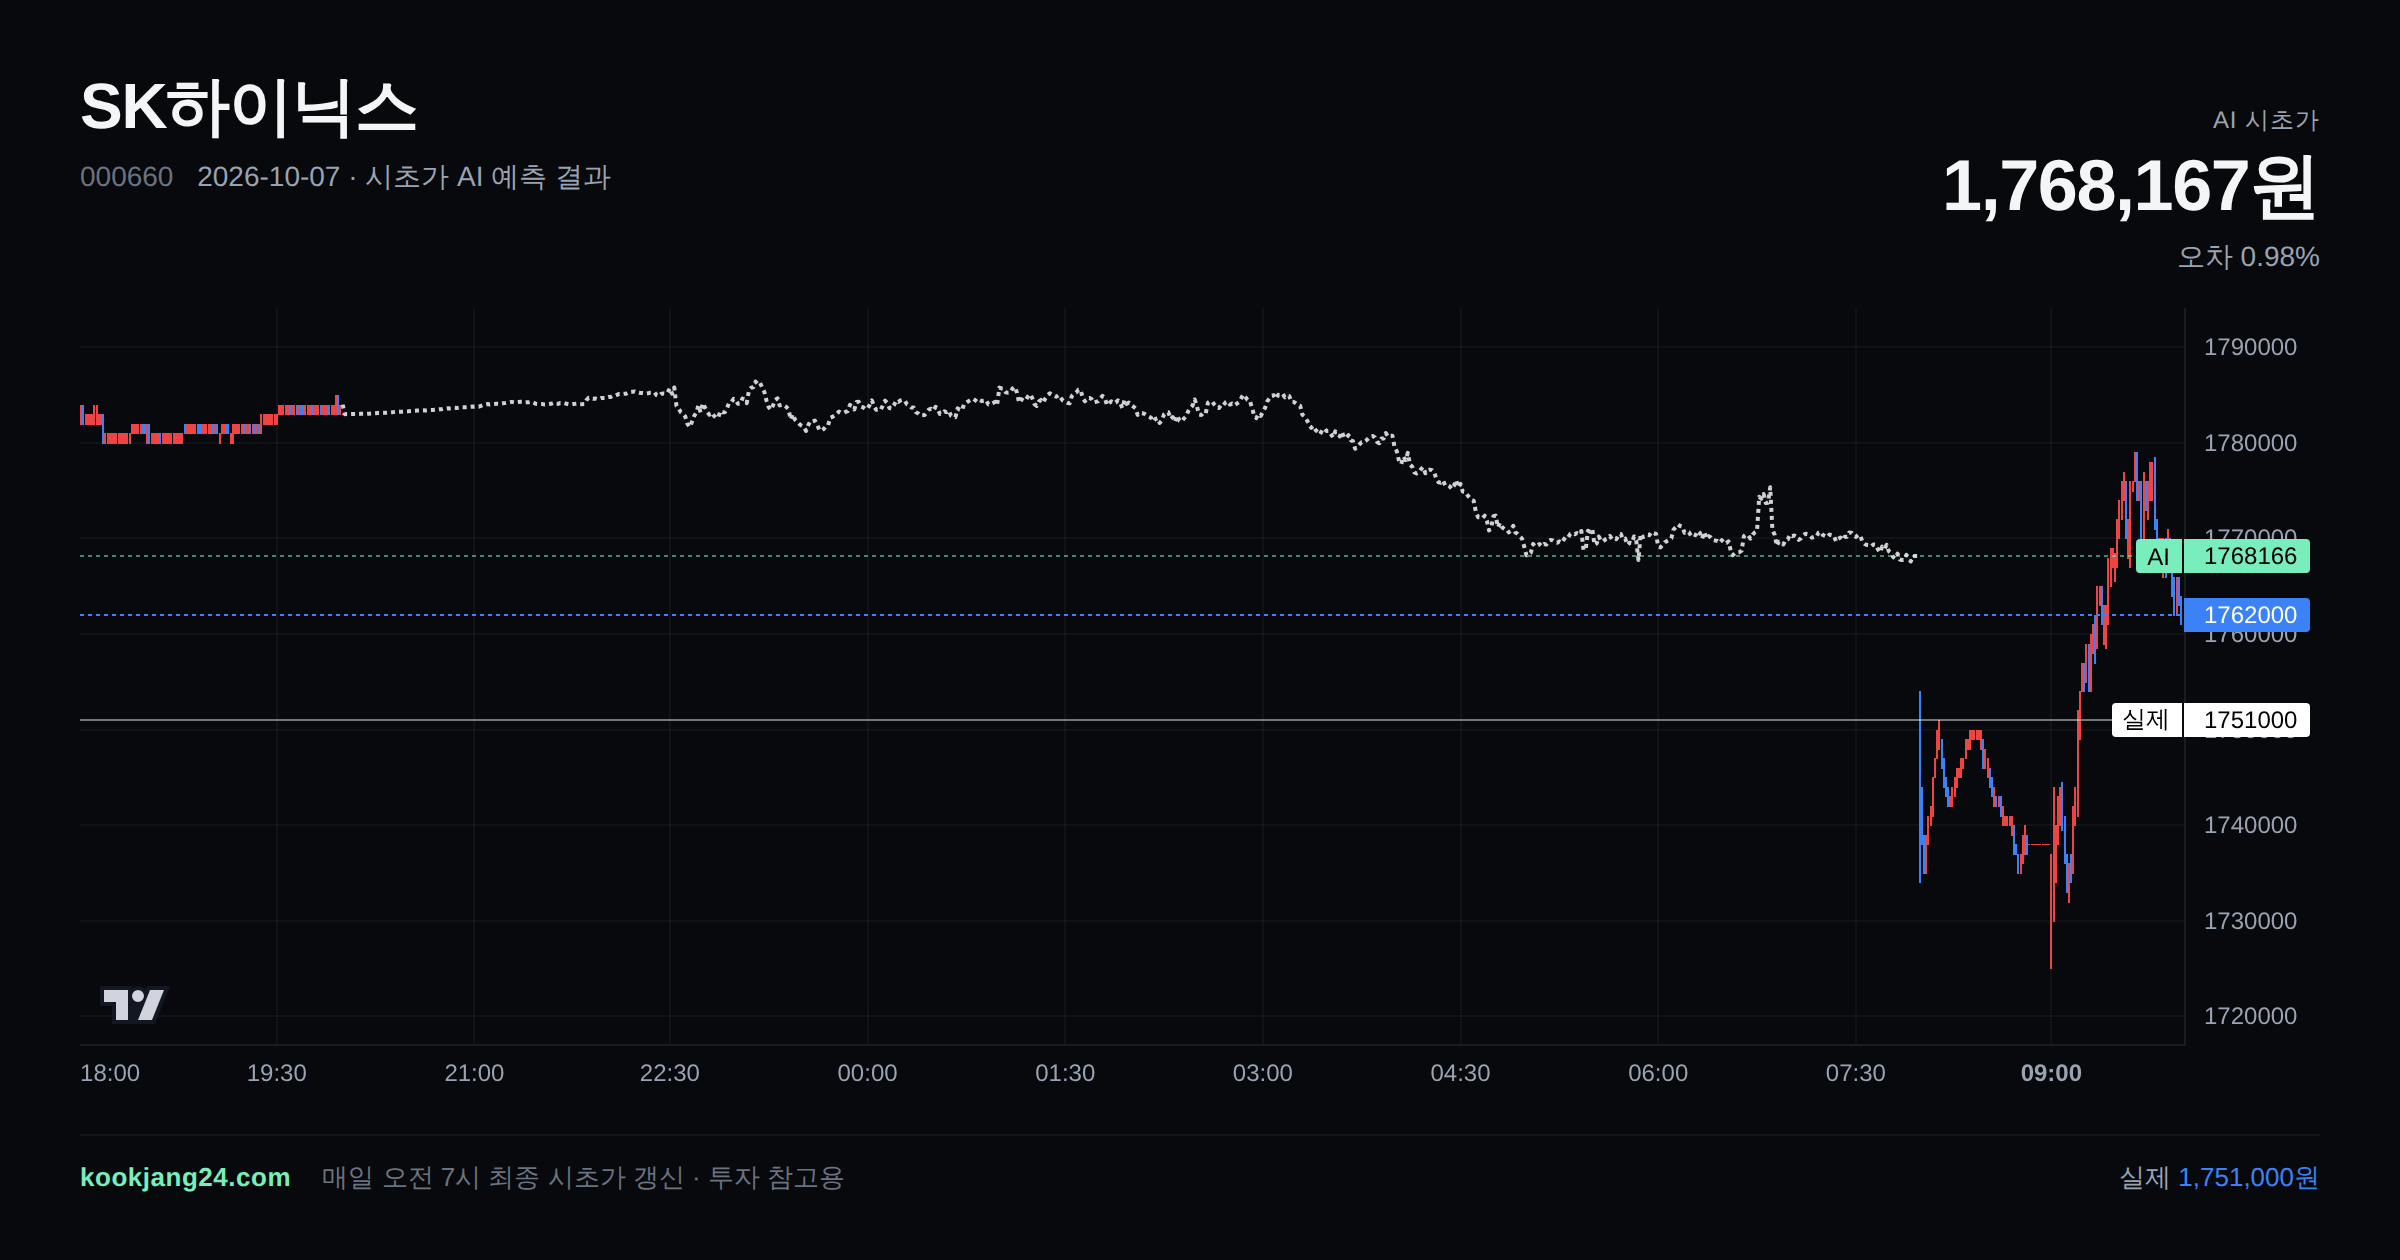
Task: Click the white 실제 tag label
Action: point(2146,720)
